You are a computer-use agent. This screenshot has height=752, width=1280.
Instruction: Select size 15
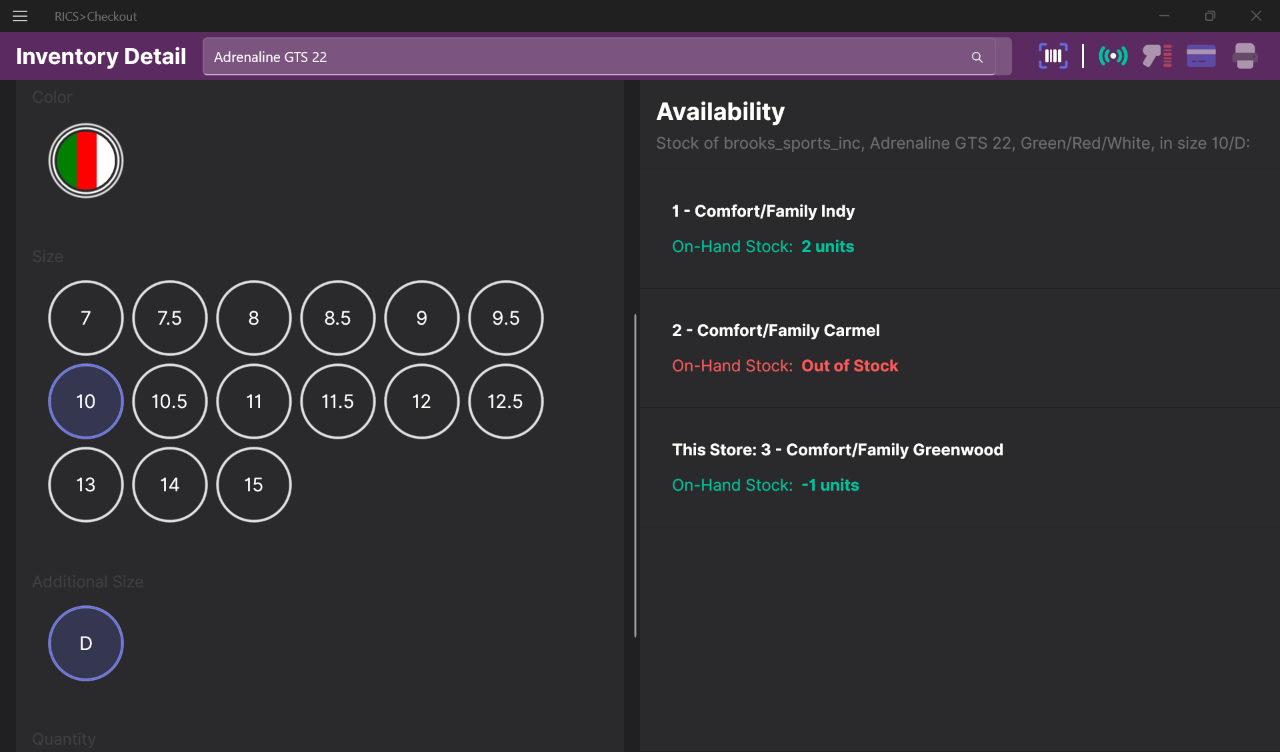pyautogui.click(x=254, y=485)
